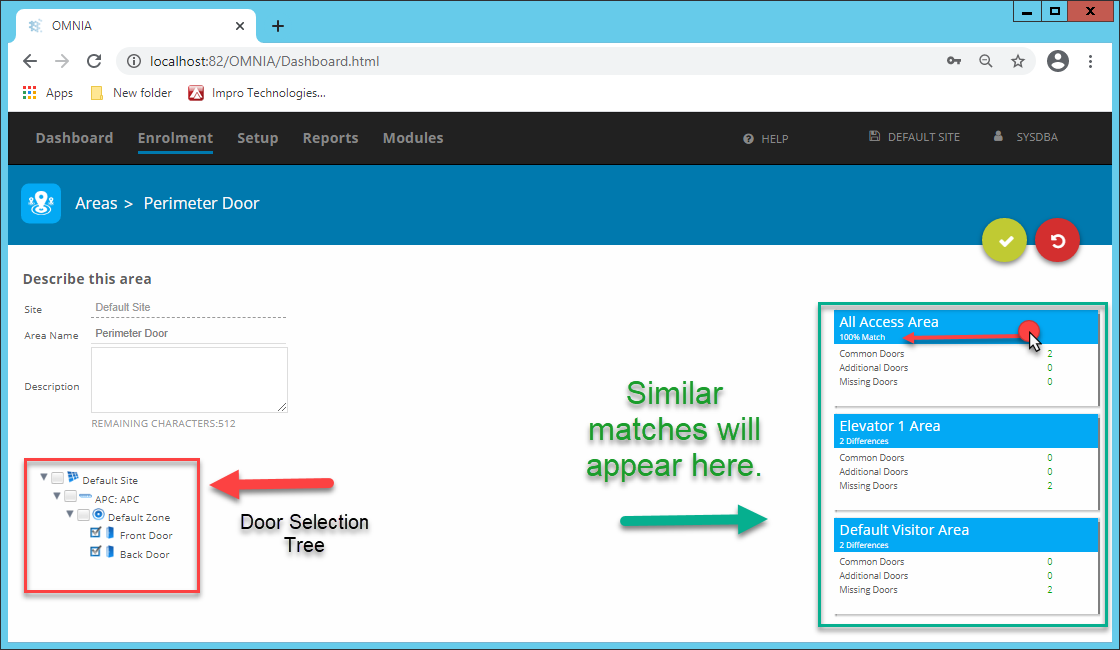The width and height of the screenshot is (1120, 650).
Task: Select the All Access Area match card
Action: point(966,358)
